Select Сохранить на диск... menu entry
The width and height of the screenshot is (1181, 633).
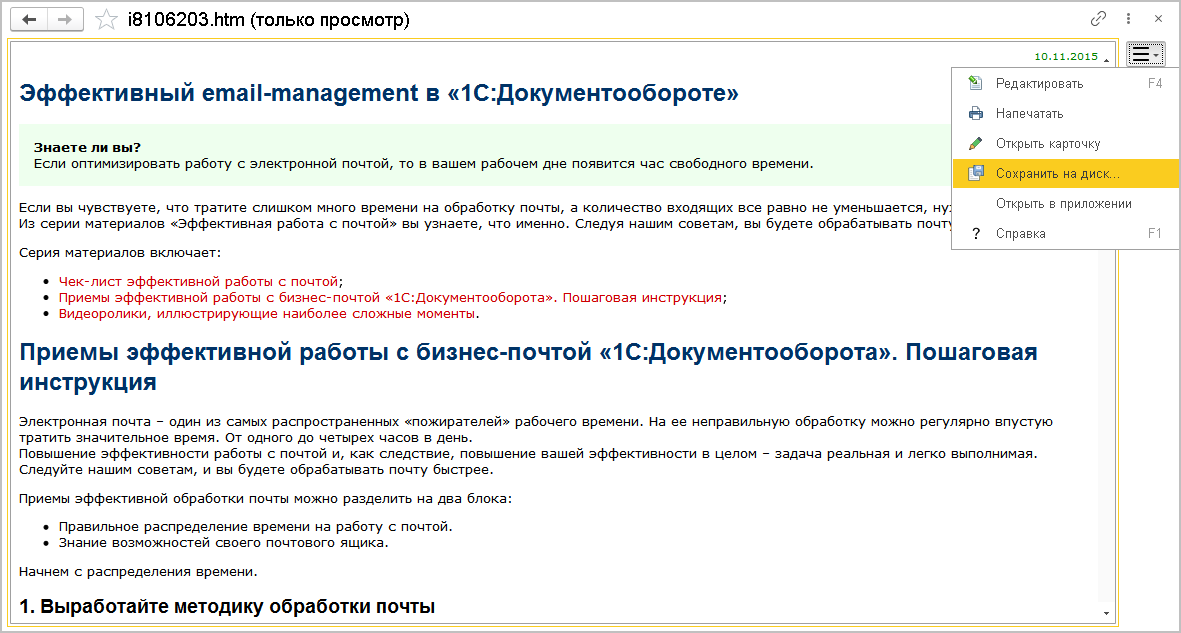[x=1065, y=173]
